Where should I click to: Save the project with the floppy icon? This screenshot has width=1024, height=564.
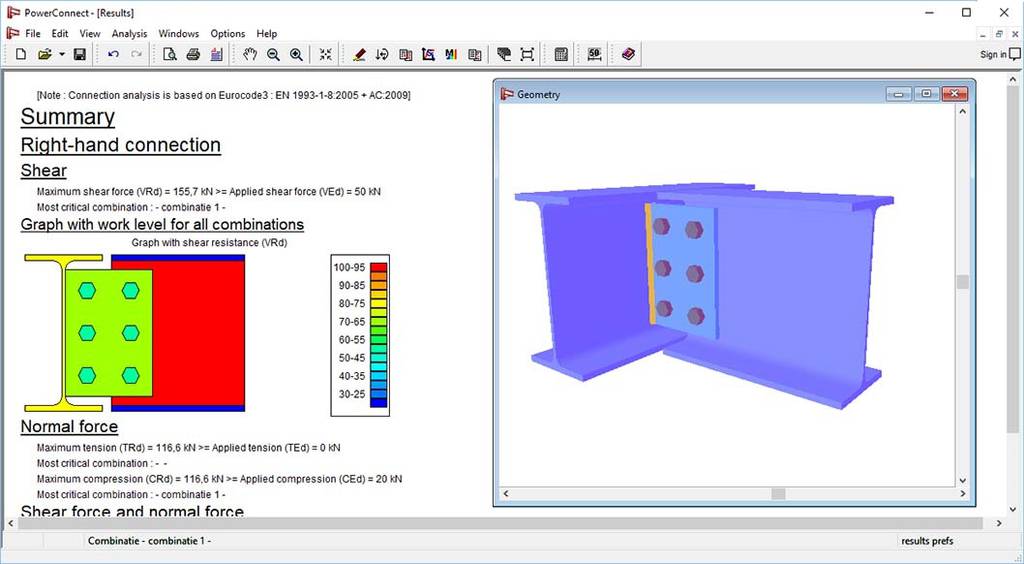pyautogui.click(x=80, y=54)
